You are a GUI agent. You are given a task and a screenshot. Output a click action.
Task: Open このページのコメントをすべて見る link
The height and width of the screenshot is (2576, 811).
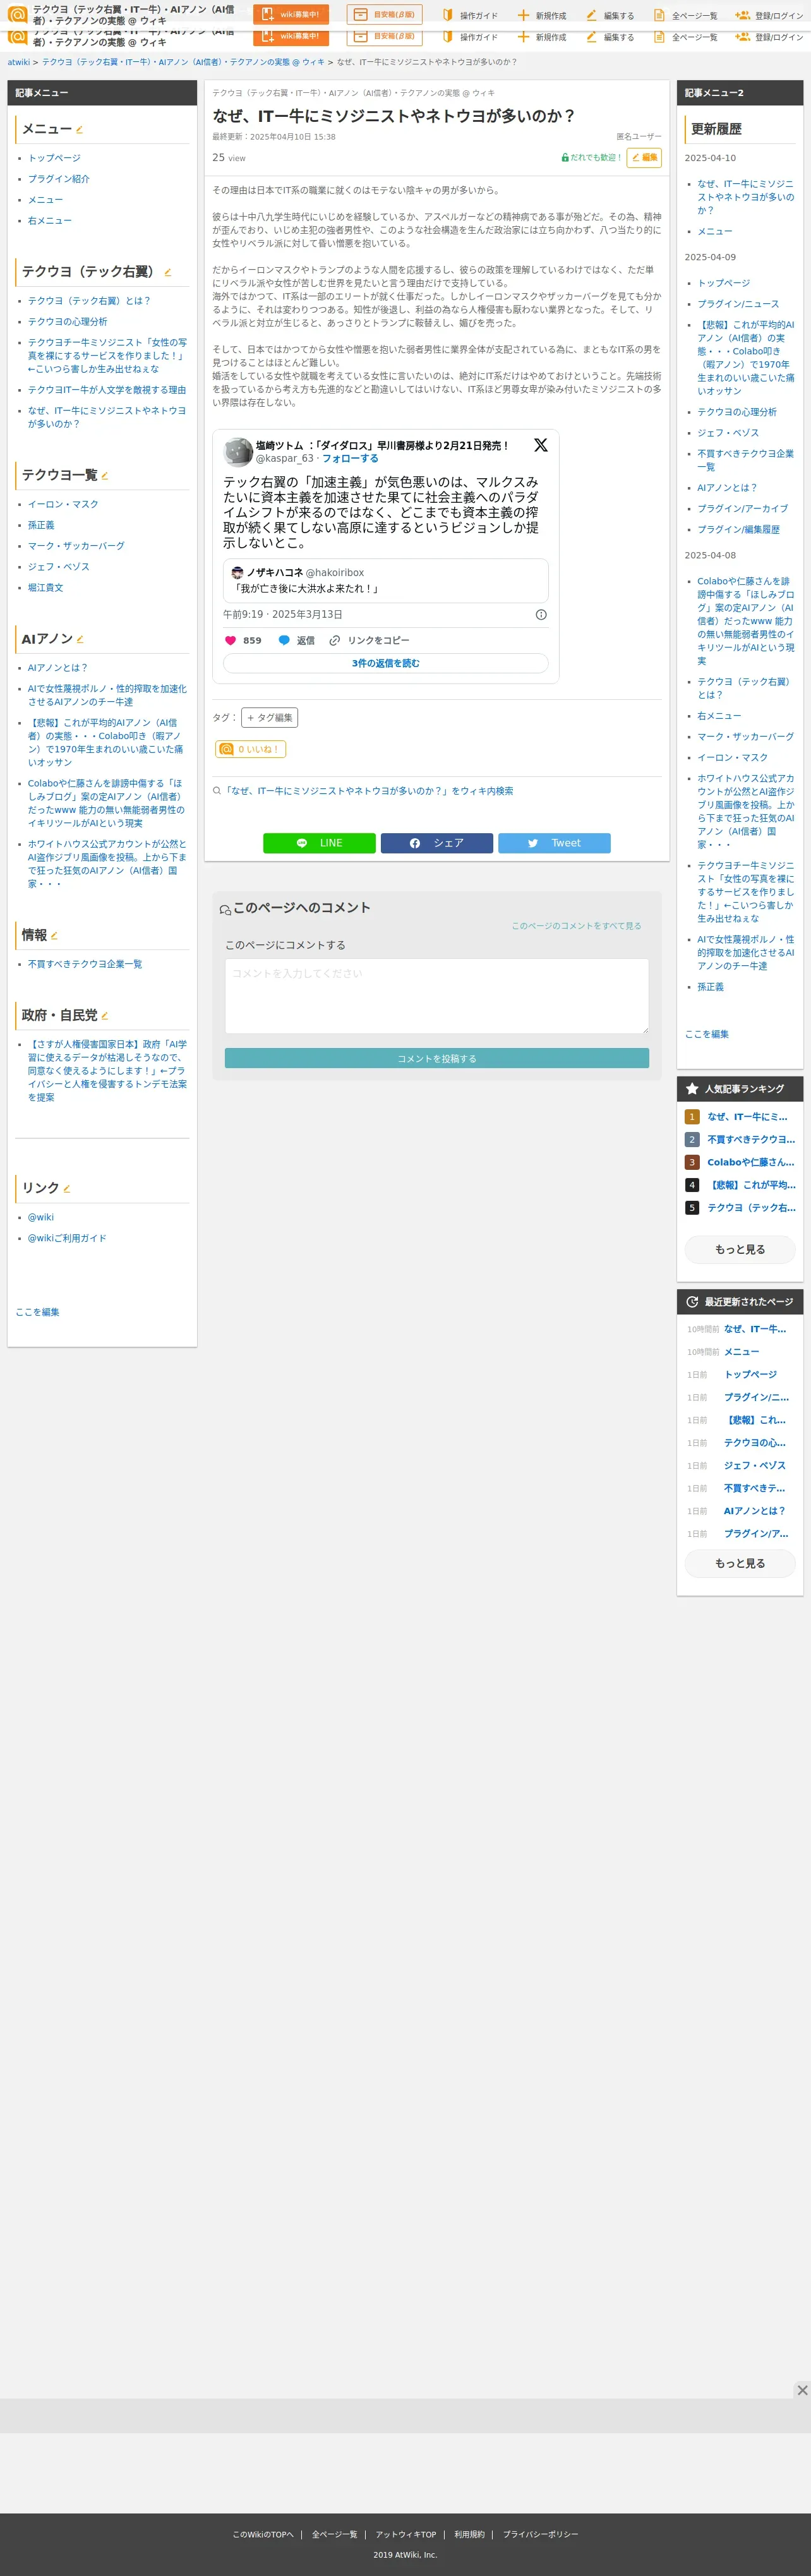tap(577, 926)
